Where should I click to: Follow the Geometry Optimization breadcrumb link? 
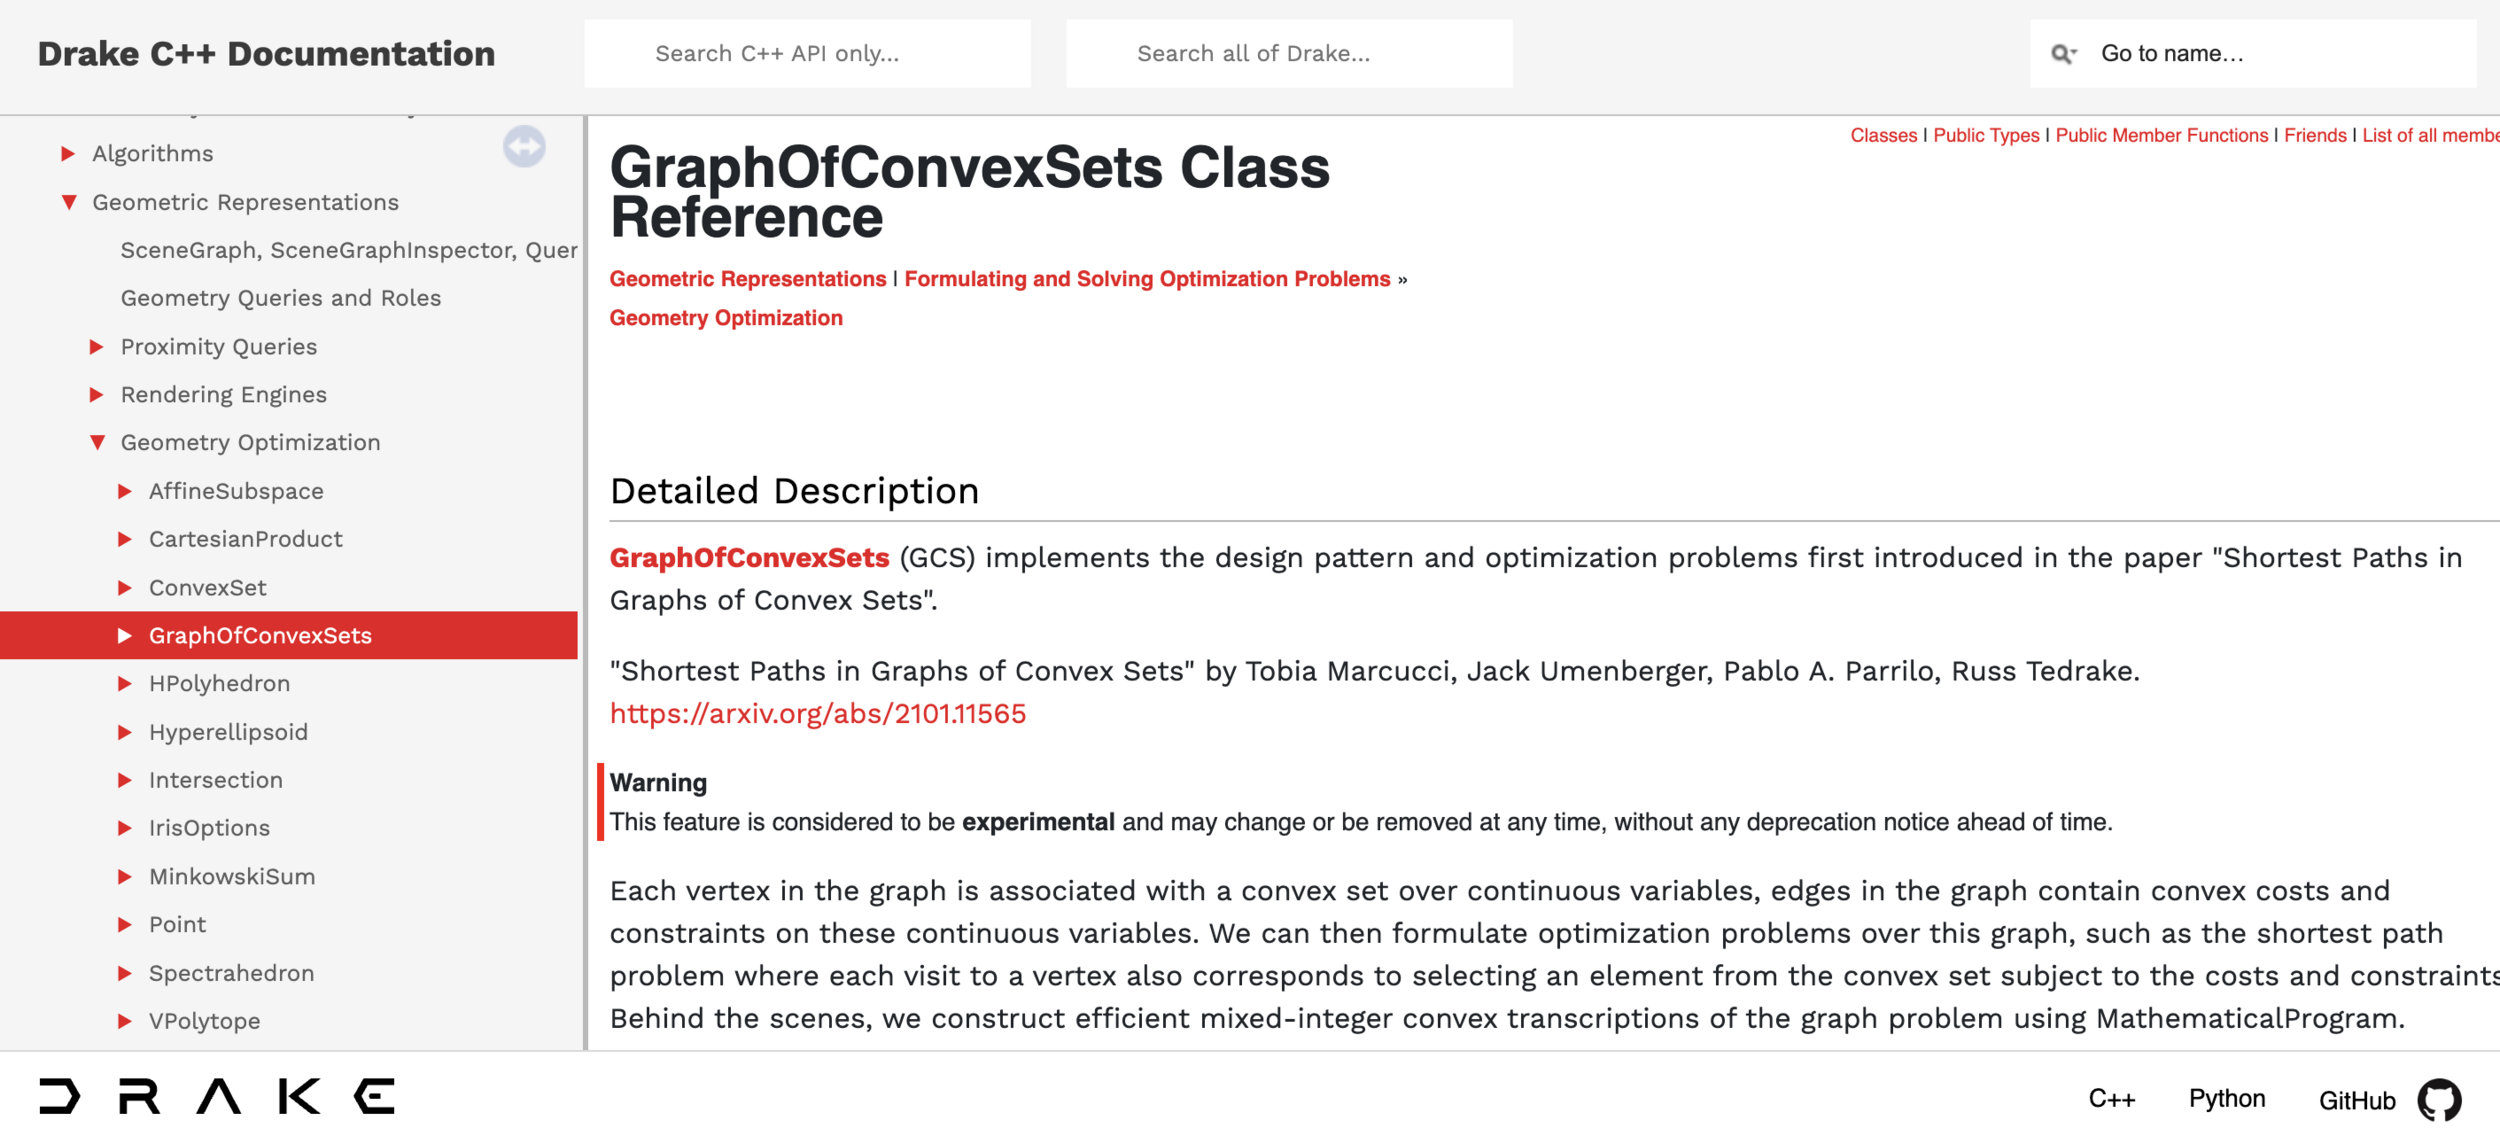pos(726,318)
